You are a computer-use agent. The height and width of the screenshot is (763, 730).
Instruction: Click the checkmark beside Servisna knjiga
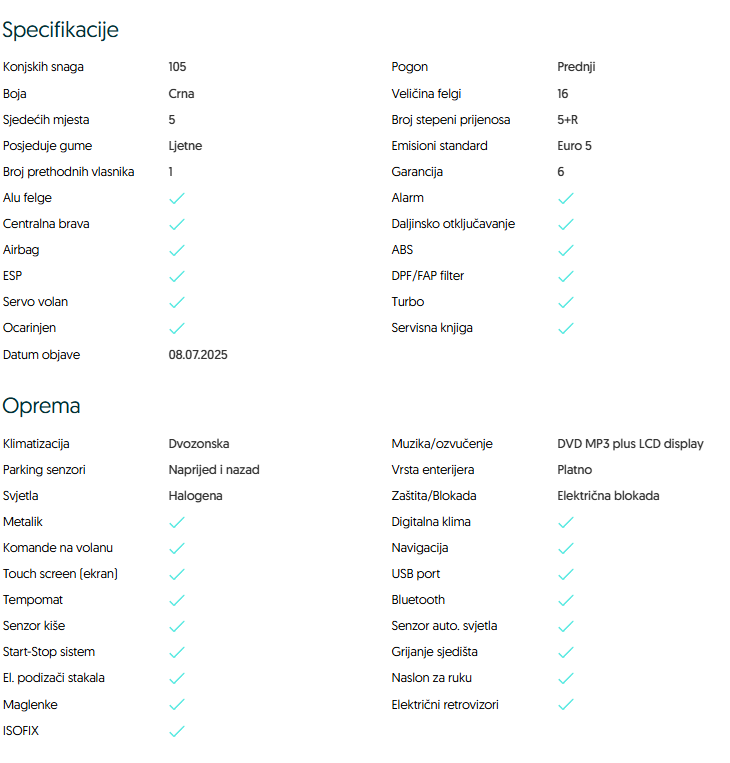tap(565, 328)
